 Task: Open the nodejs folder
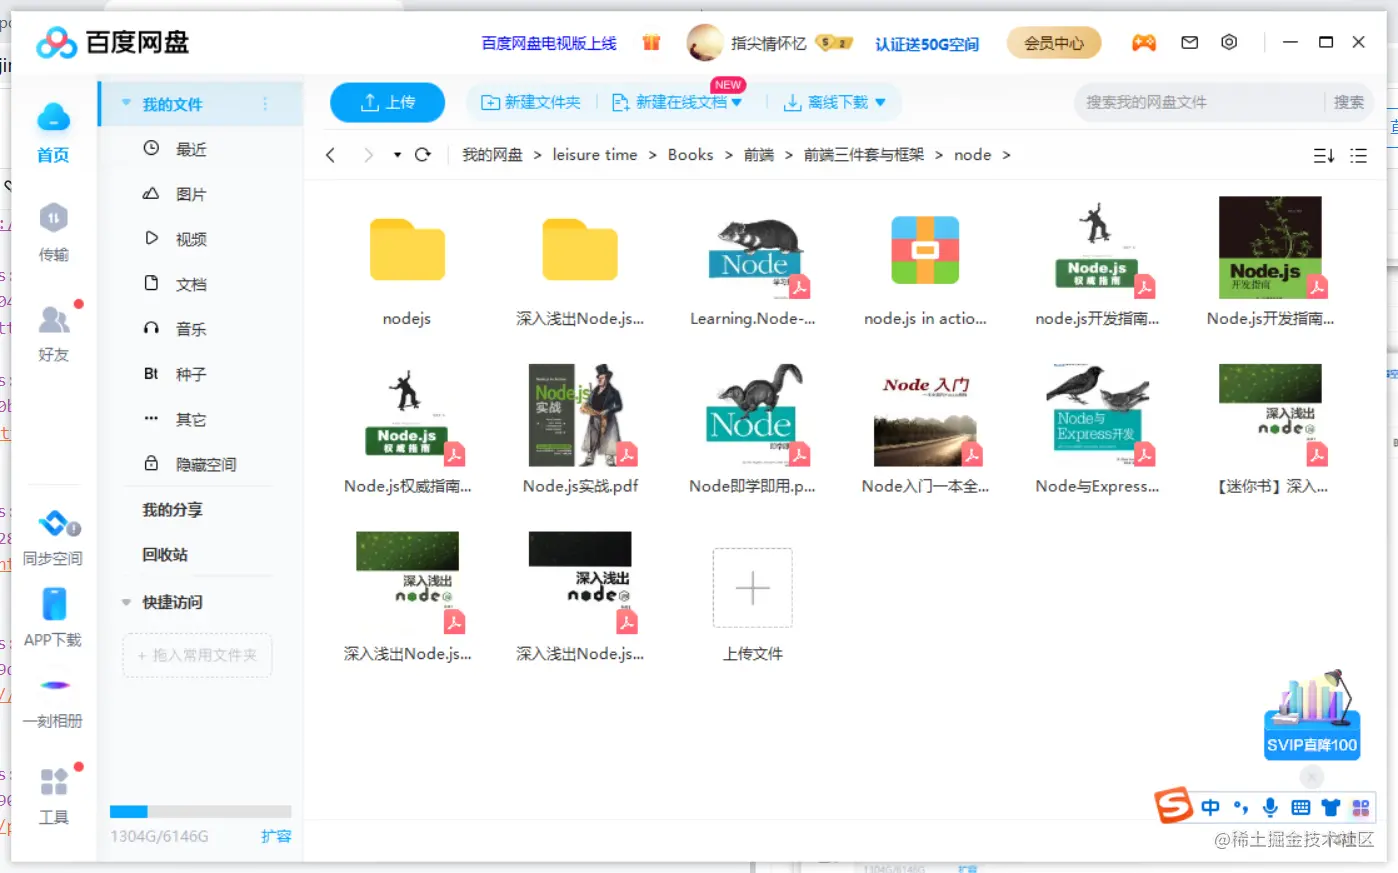(407, 250)
